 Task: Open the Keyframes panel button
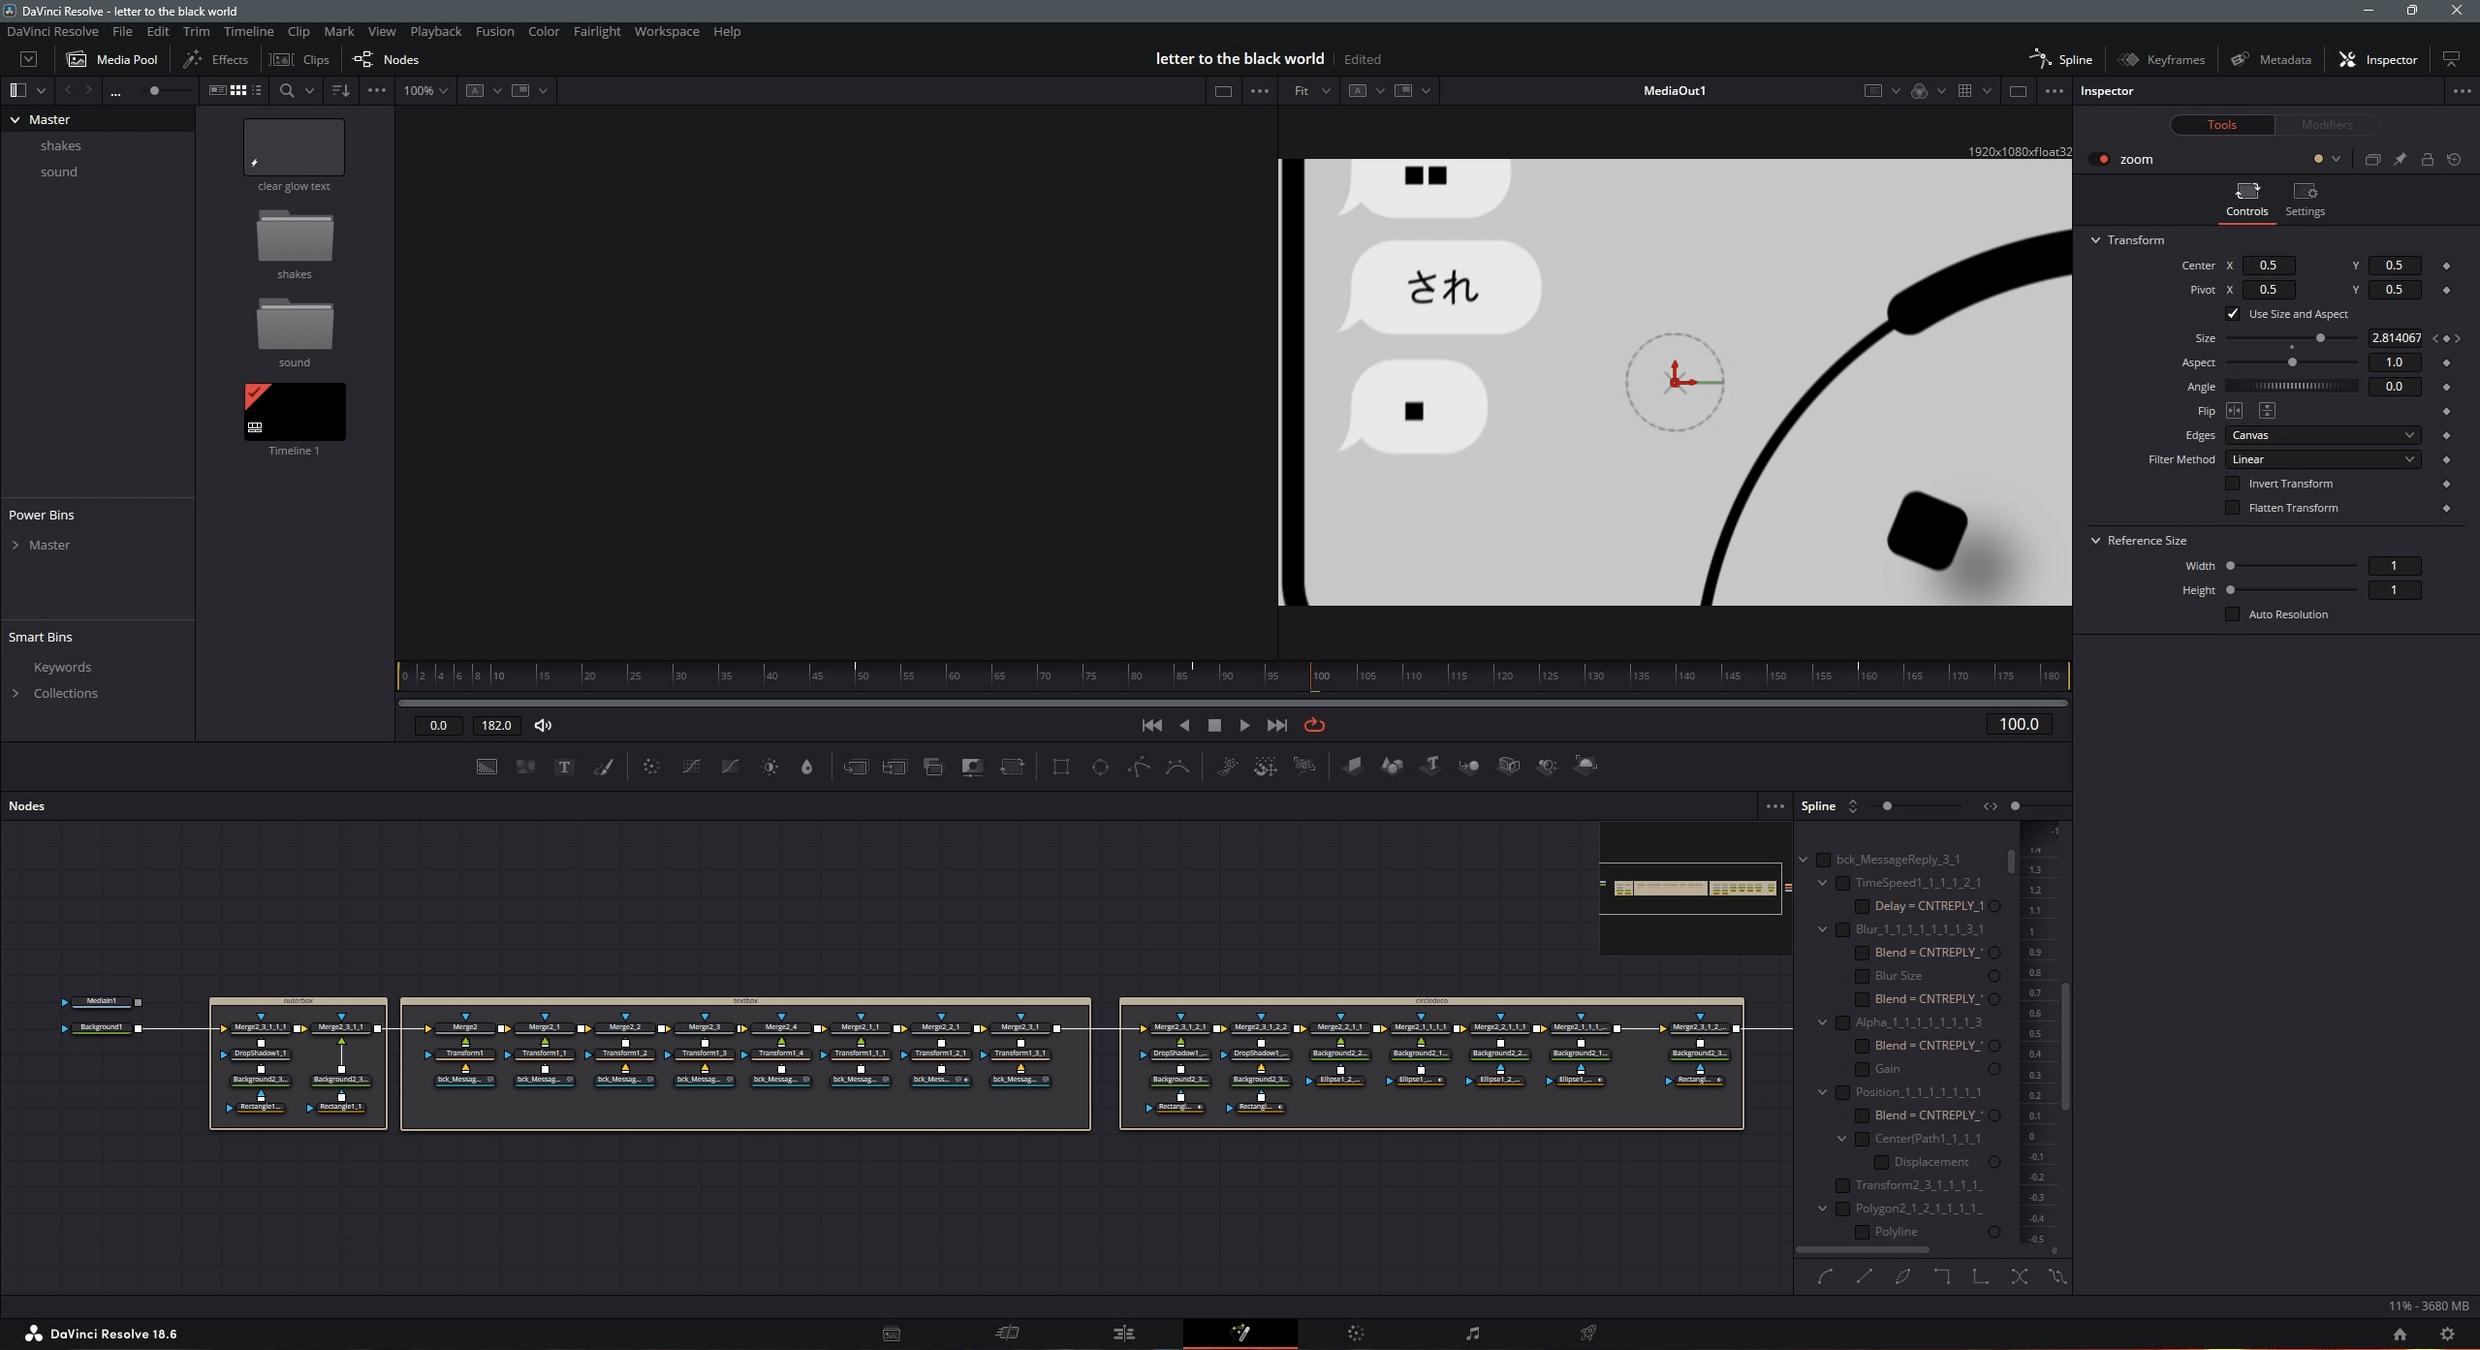click(2162, 59)
